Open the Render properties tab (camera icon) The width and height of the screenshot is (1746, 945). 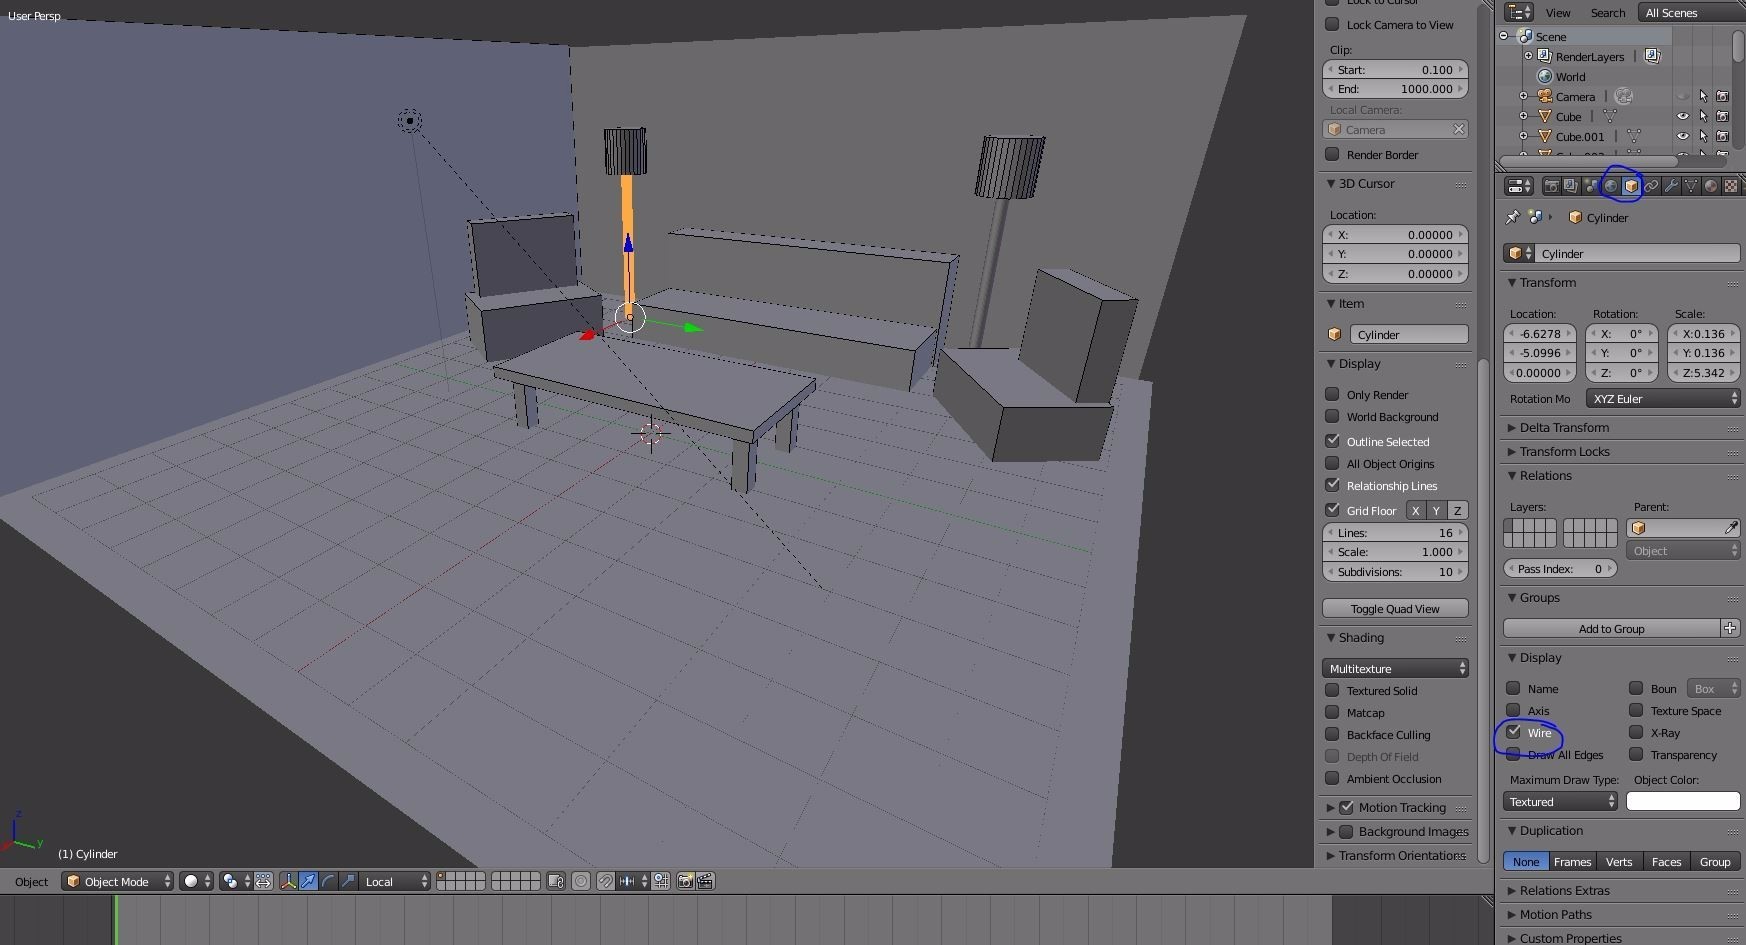[1551, 186]
